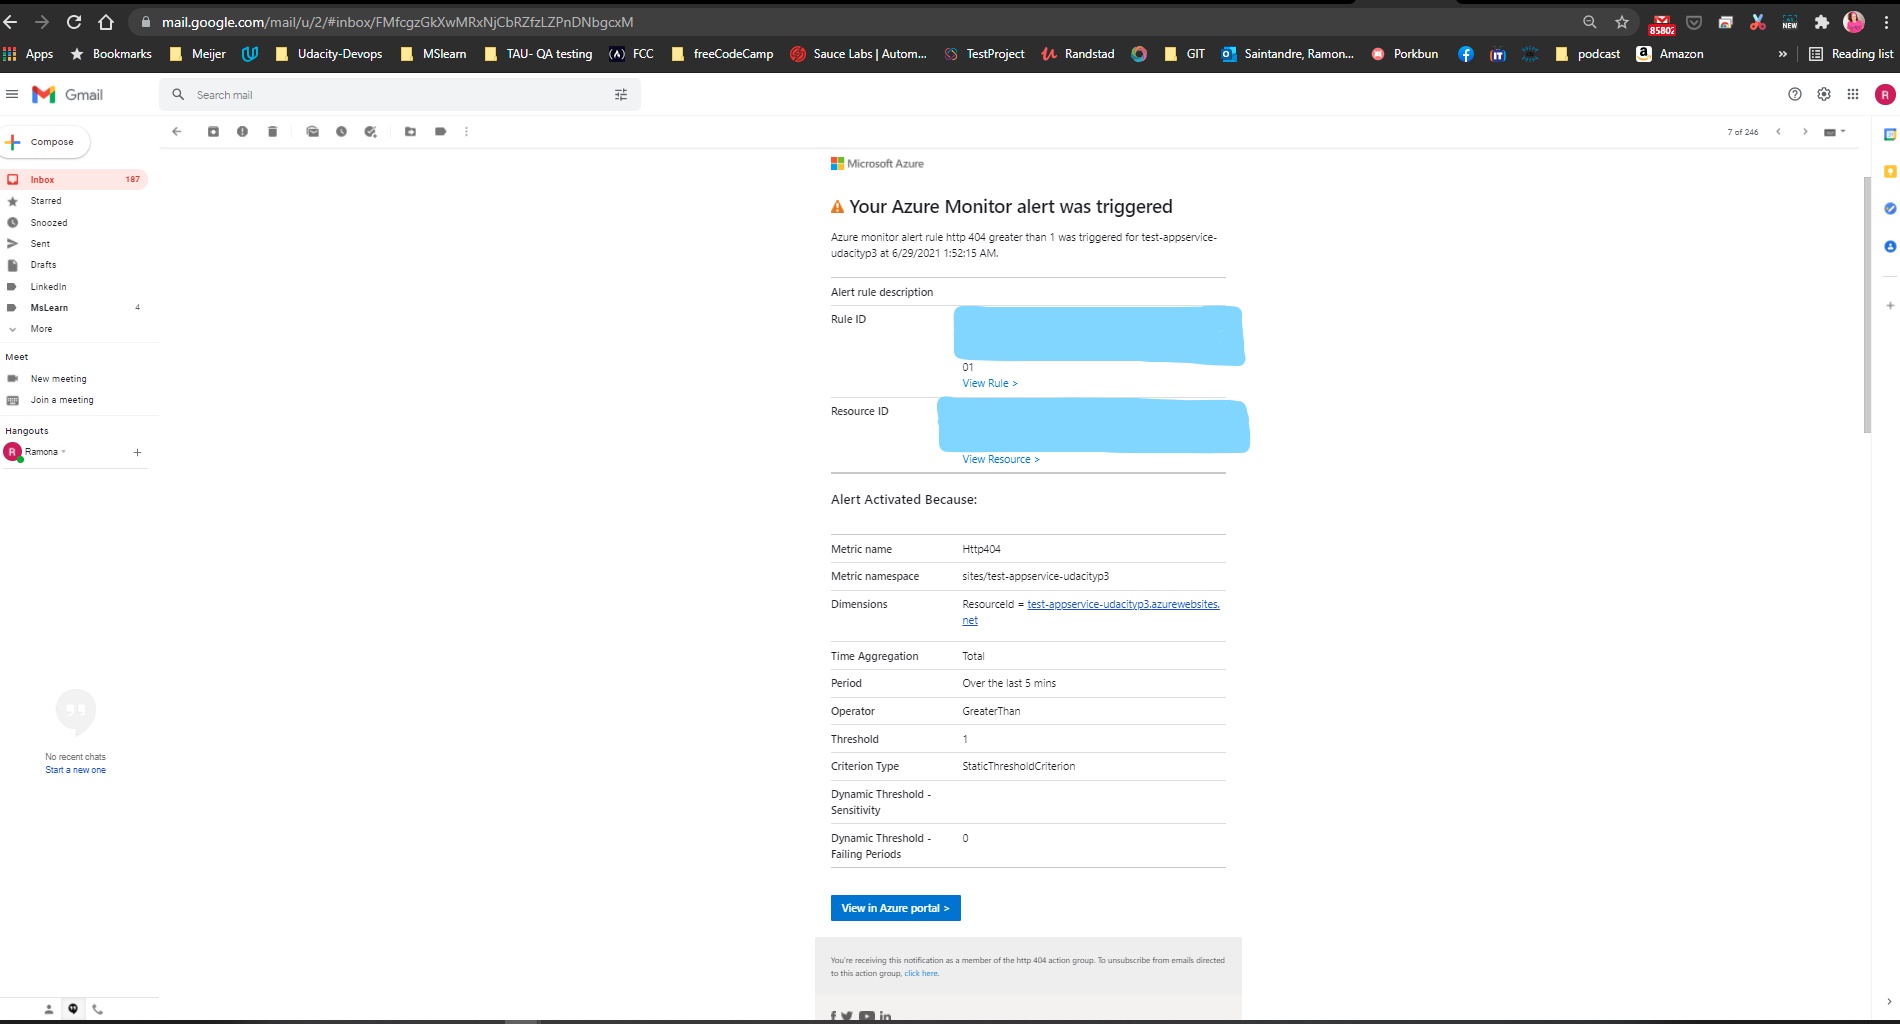The width and height of the screenshot is (1900, 1024).
Task: Open Hangouts phone calls tab icon
Action: (x=97, y=1009)
